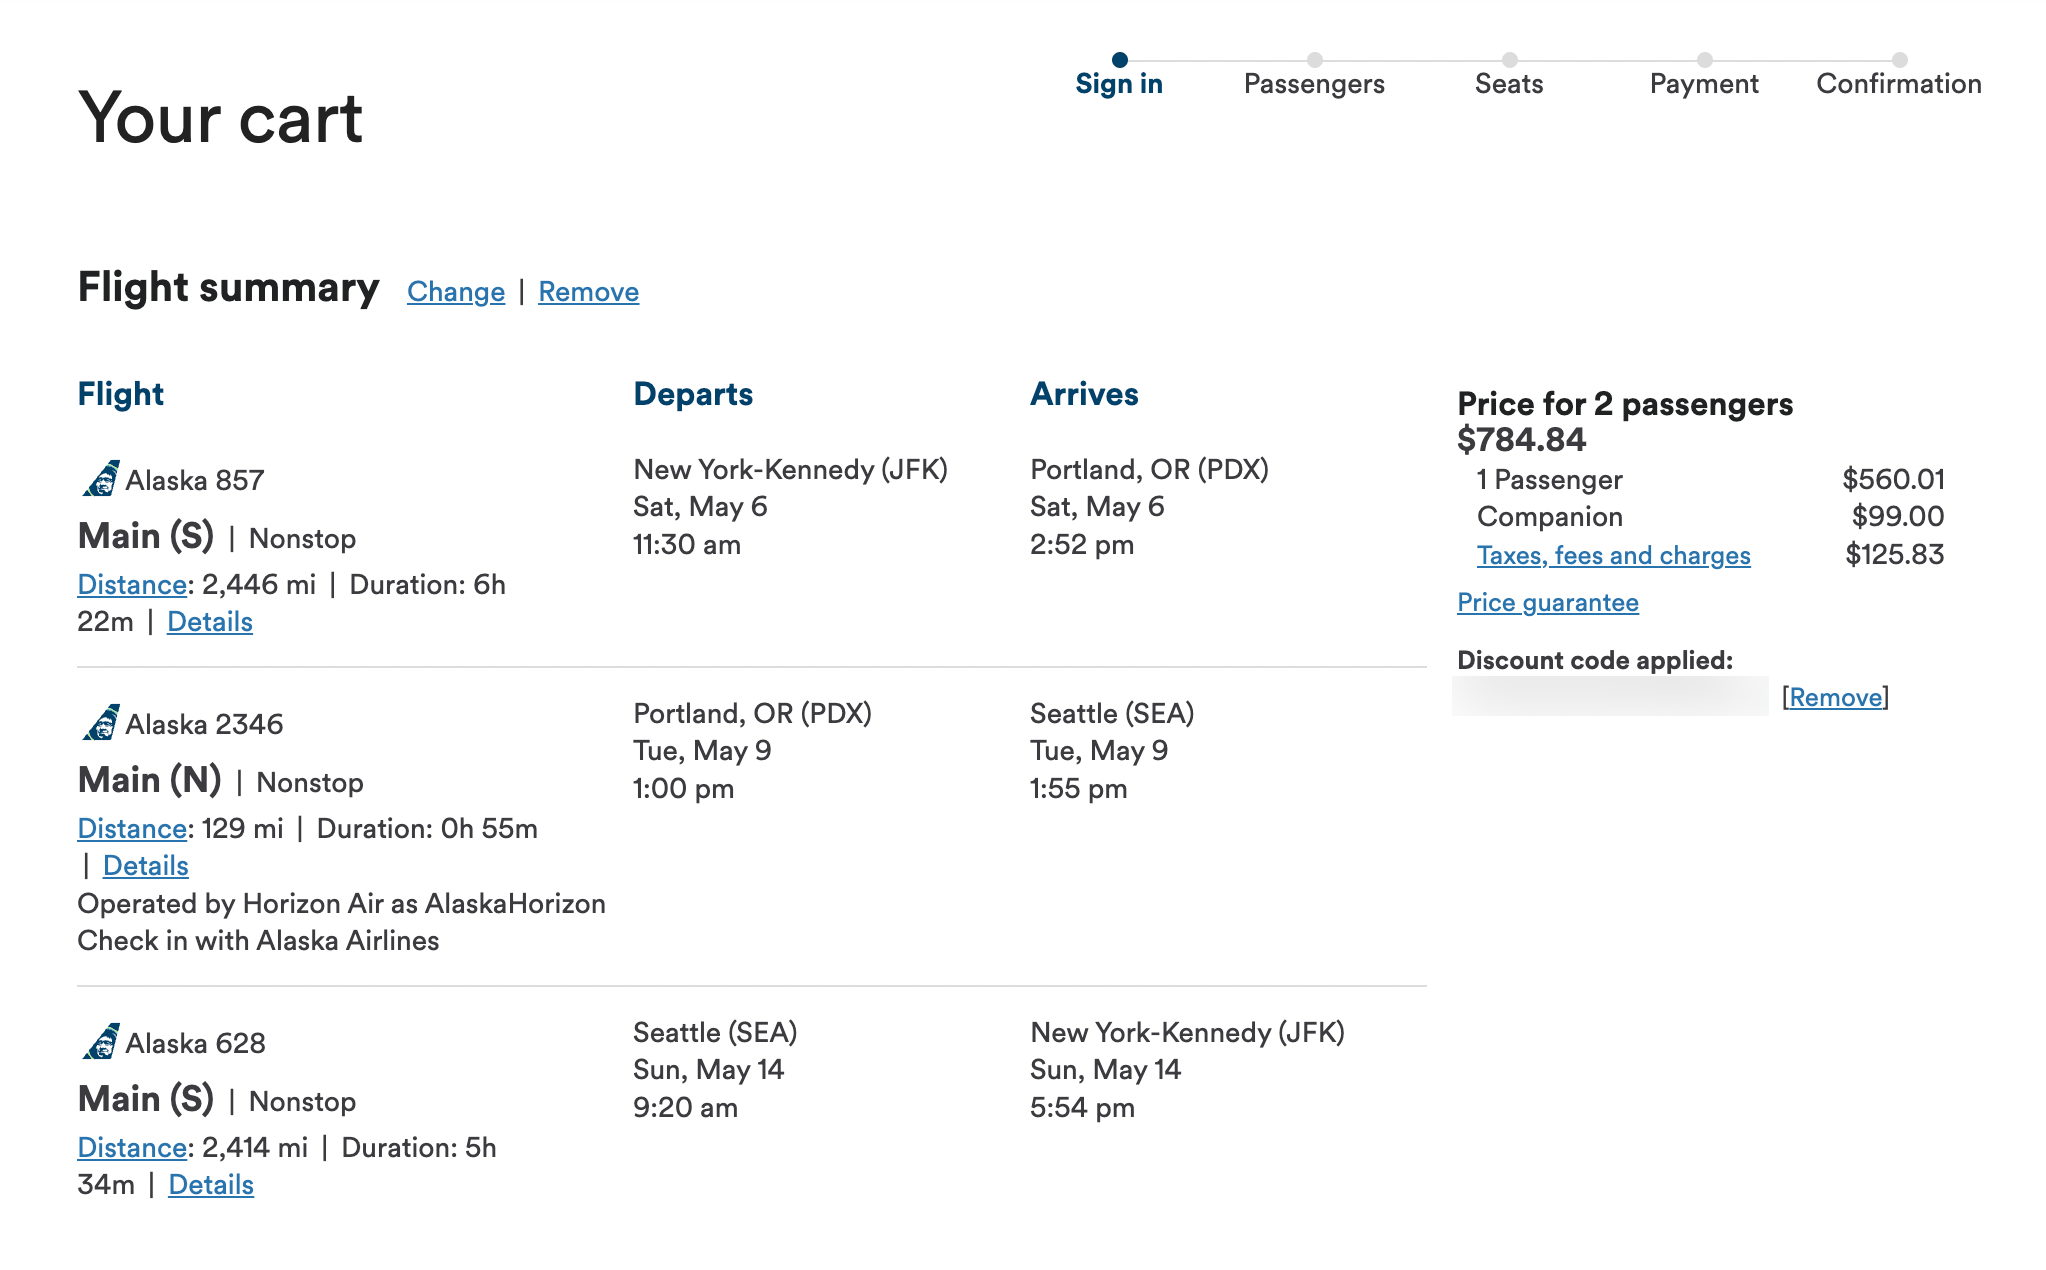Open Details for Alaska 628 flight
2046x1270 pixels.
tap(211, 1185)
